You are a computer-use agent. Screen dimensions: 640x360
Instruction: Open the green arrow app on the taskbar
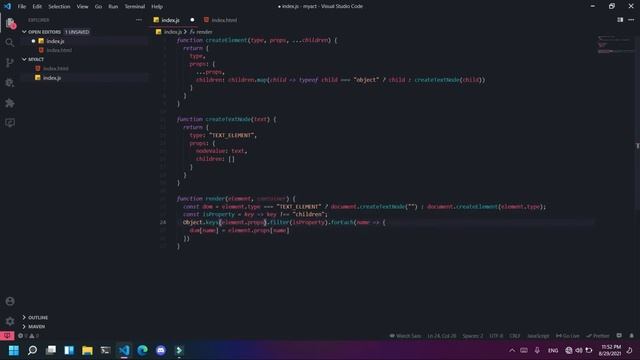coord(179,350)
